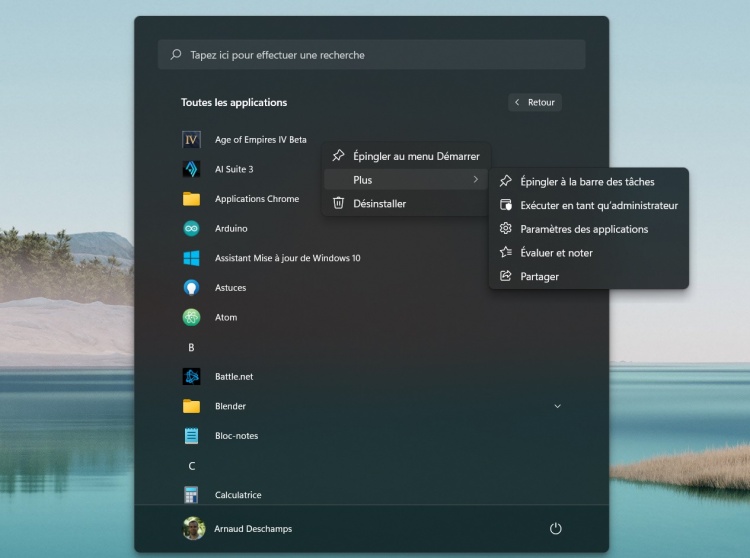Click the Battle.net app name
750x558 pixels.
tap(234, 377)
